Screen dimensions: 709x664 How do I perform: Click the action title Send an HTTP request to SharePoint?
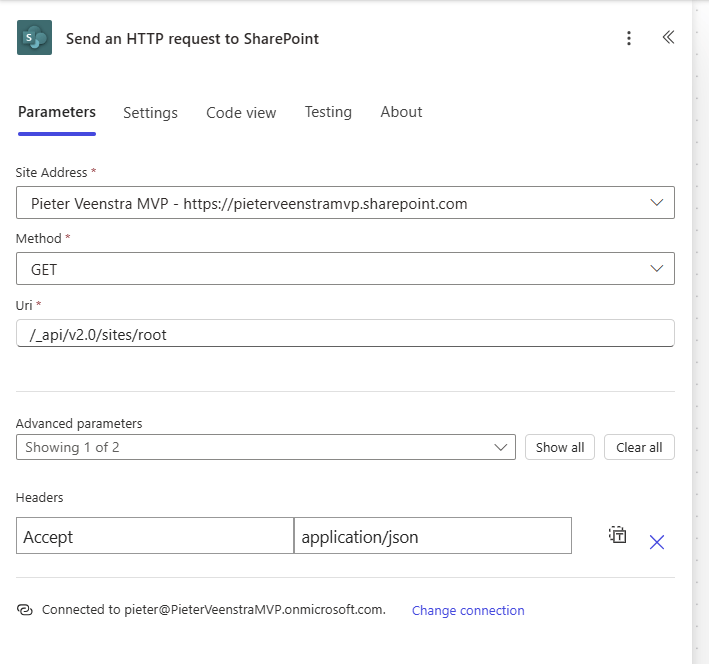pyautogui.click(x=192, y=39)
